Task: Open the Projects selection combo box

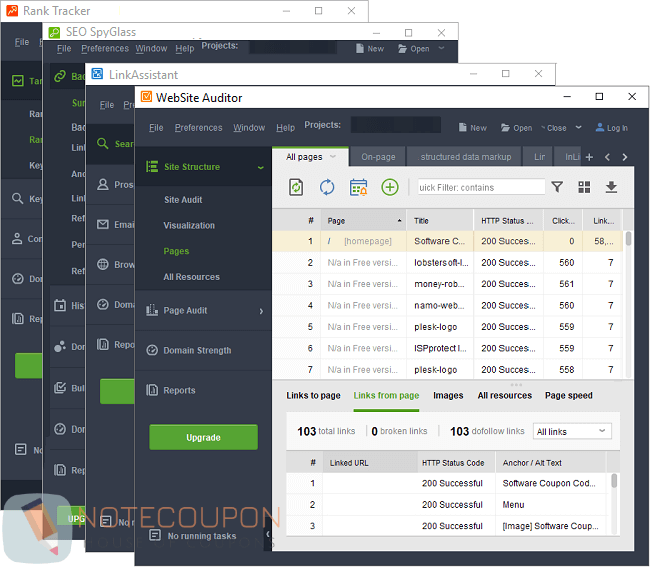Action: pyautogui.click(x=395, y=125)
